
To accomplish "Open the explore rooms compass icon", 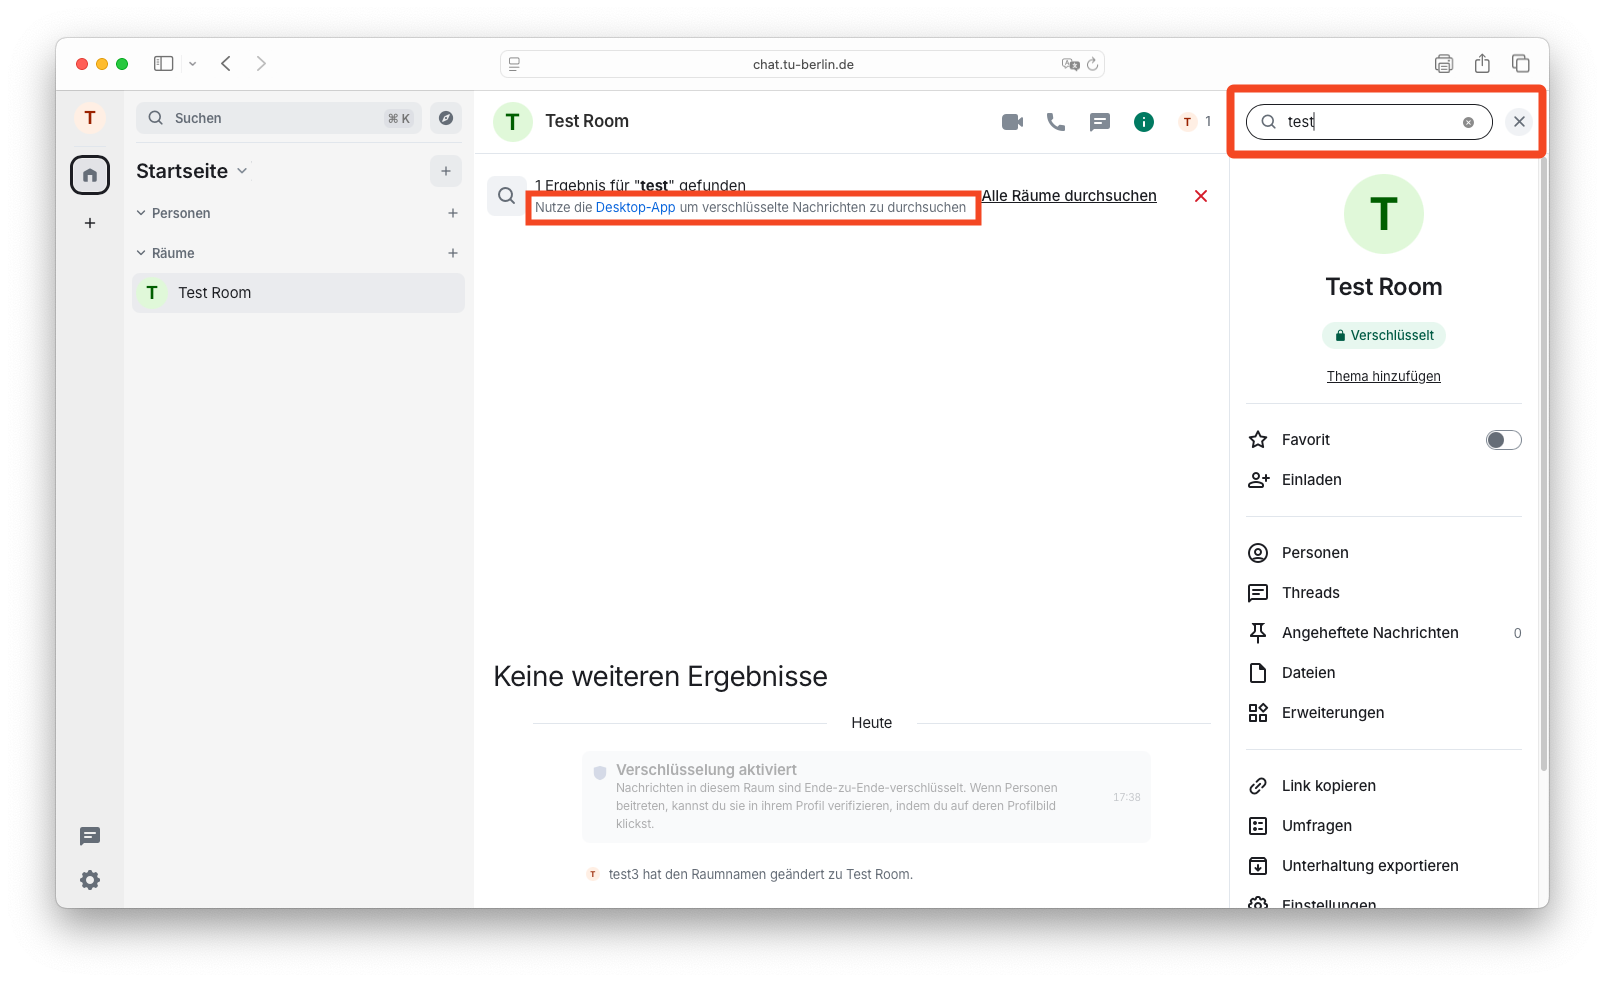I will coord(446,118).
